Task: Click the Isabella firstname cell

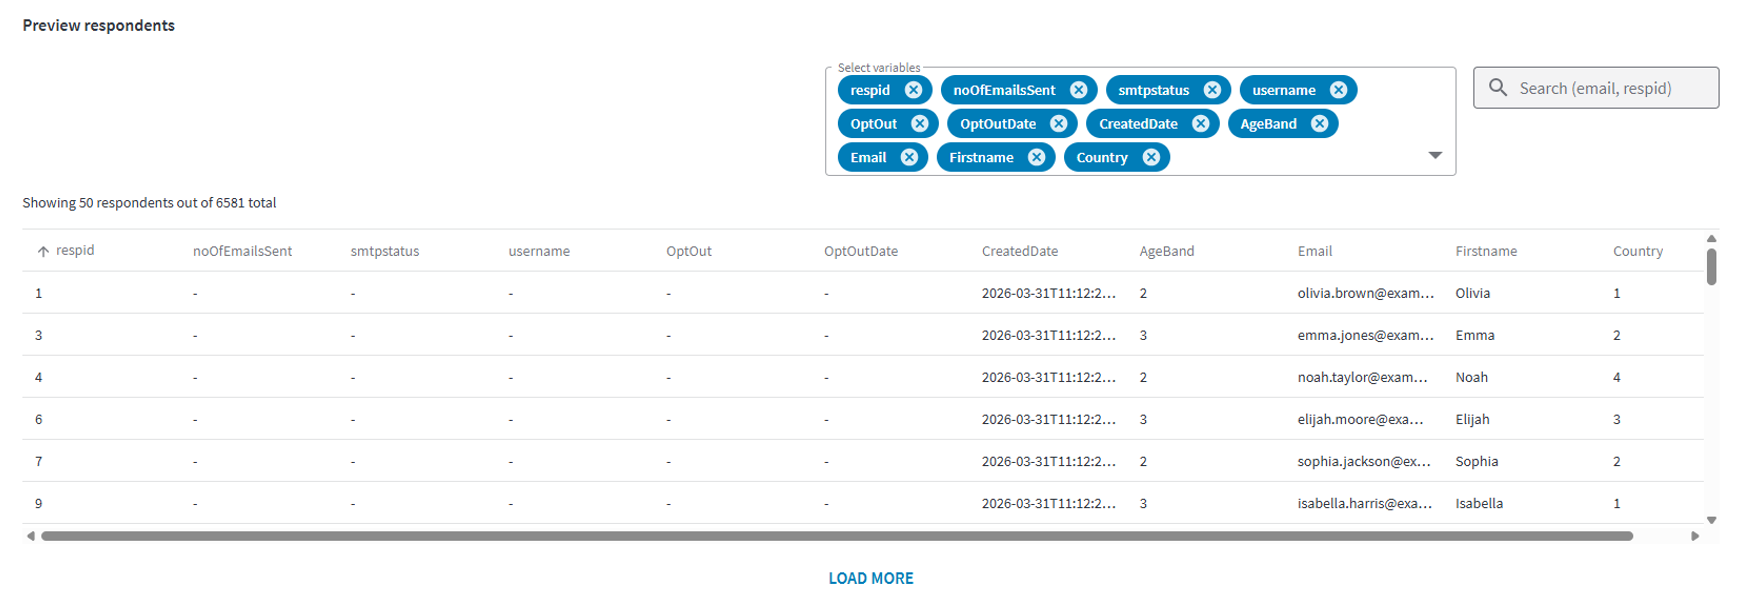Action: tap(1479, 503)
